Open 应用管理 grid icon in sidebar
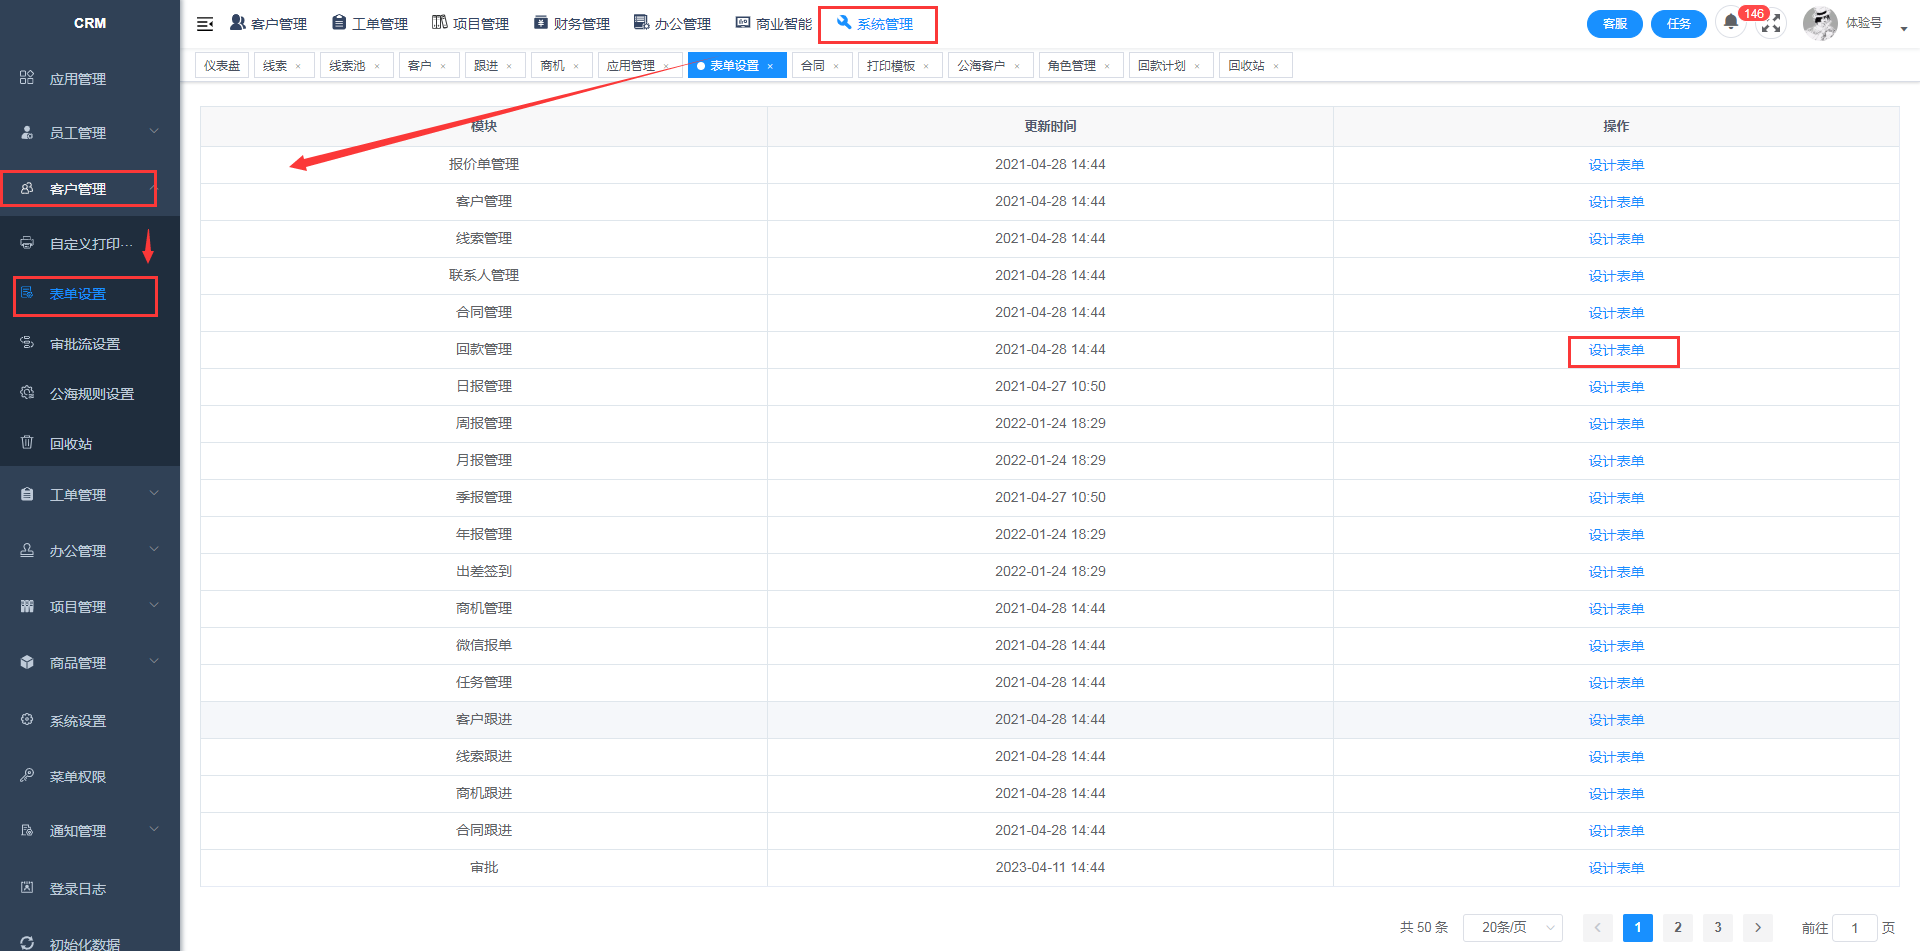The height and width of the screenshot is (951, 1920). [27, 78]
